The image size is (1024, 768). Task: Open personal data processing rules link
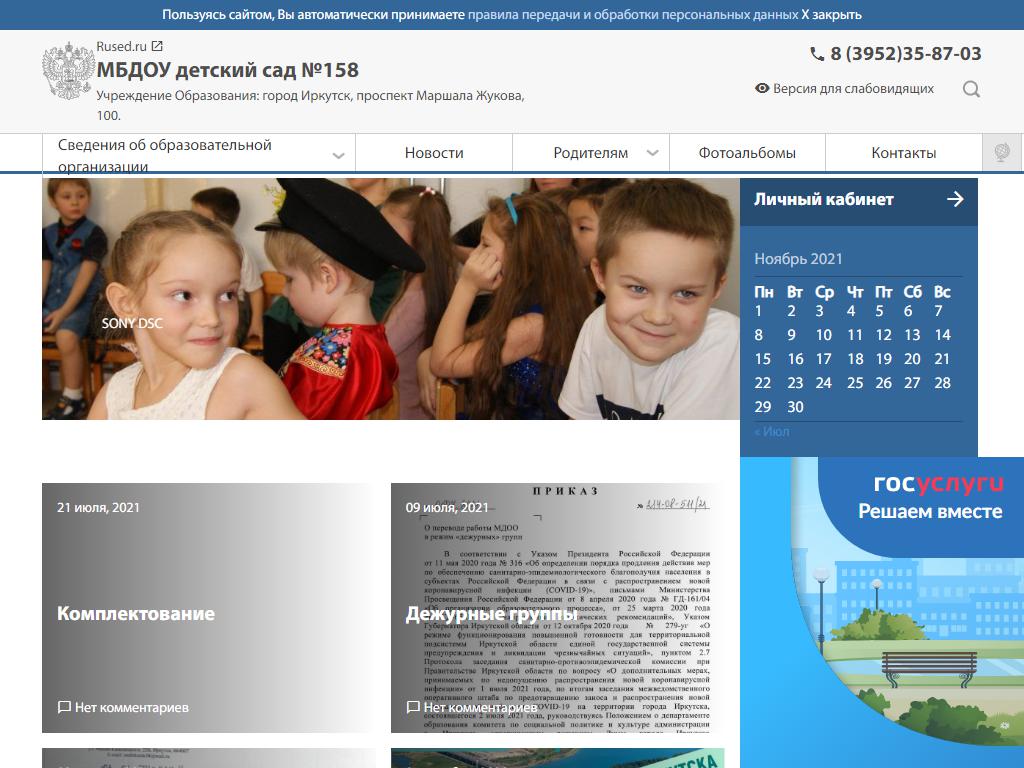tap(632, 15)
